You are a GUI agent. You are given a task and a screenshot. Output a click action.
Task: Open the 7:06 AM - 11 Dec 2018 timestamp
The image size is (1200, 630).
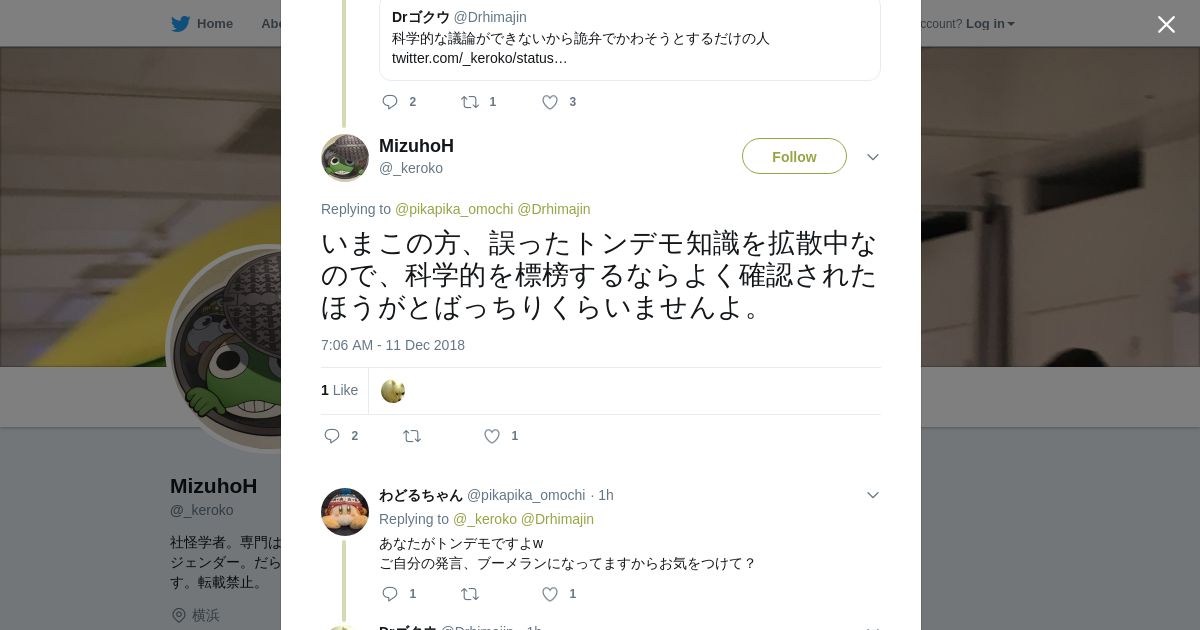[x=393, y=345]
